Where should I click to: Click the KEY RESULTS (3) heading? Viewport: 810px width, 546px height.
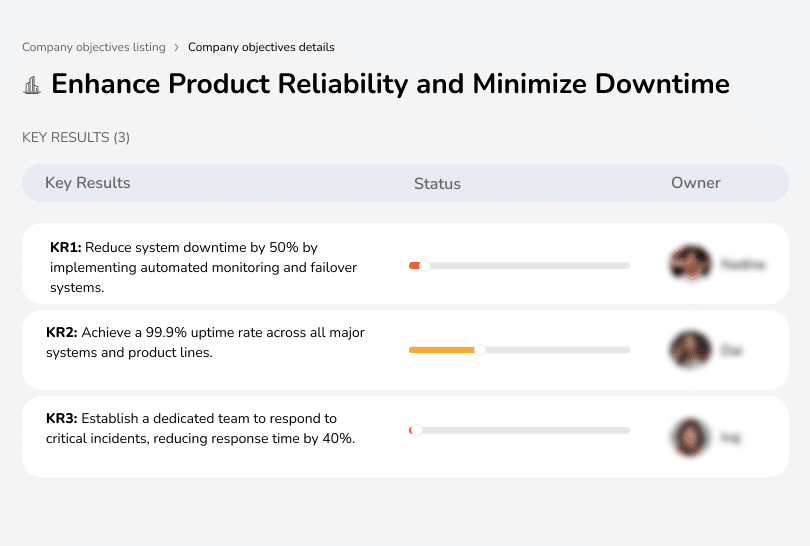(76, 137)
